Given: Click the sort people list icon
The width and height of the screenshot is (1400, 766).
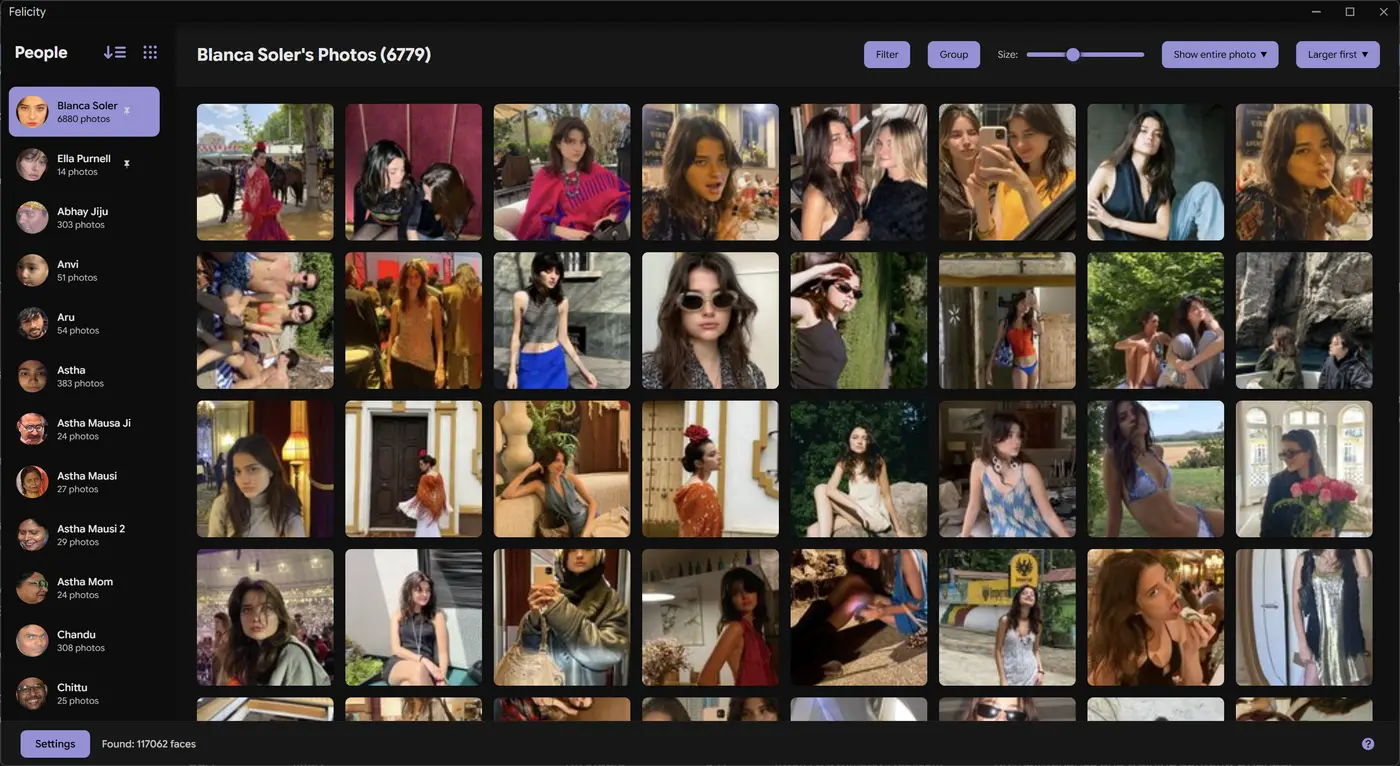Looking at the screenshot, I should tap(114, 52).
